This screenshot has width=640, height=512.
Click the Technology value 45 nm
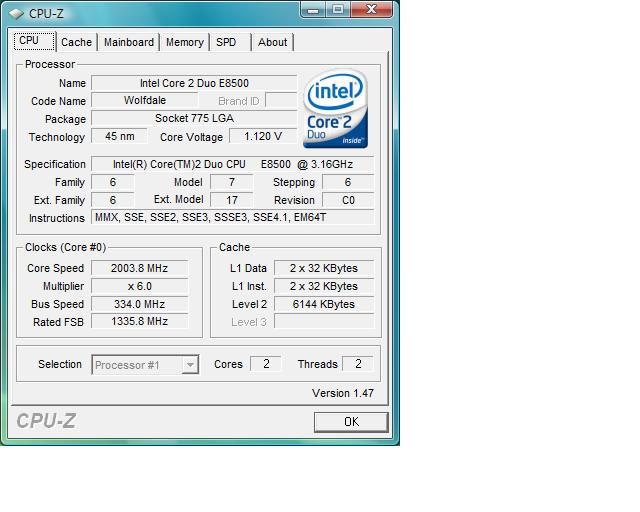119,136
